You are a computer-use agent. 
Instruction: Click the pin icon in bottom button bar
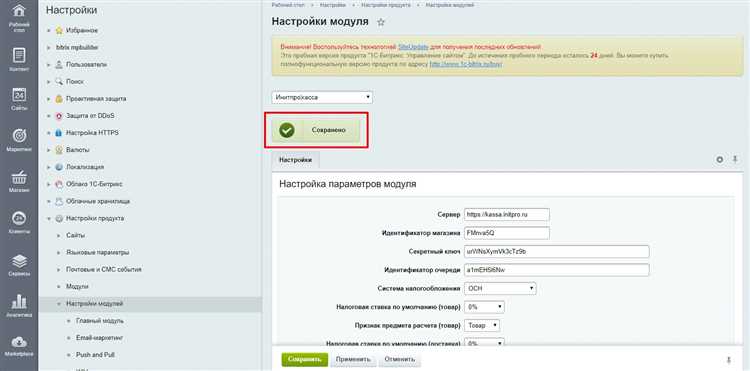coord(728,360)
